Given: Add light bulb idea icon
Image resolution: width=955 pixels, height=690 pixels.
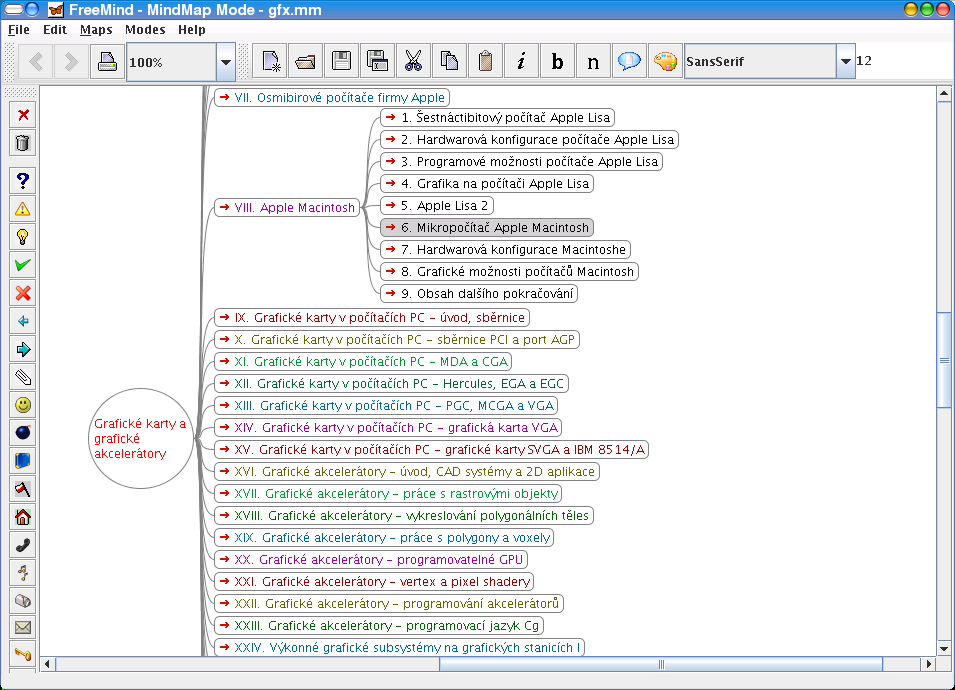Looking at the screenshot, I should (x=23, y=237).
